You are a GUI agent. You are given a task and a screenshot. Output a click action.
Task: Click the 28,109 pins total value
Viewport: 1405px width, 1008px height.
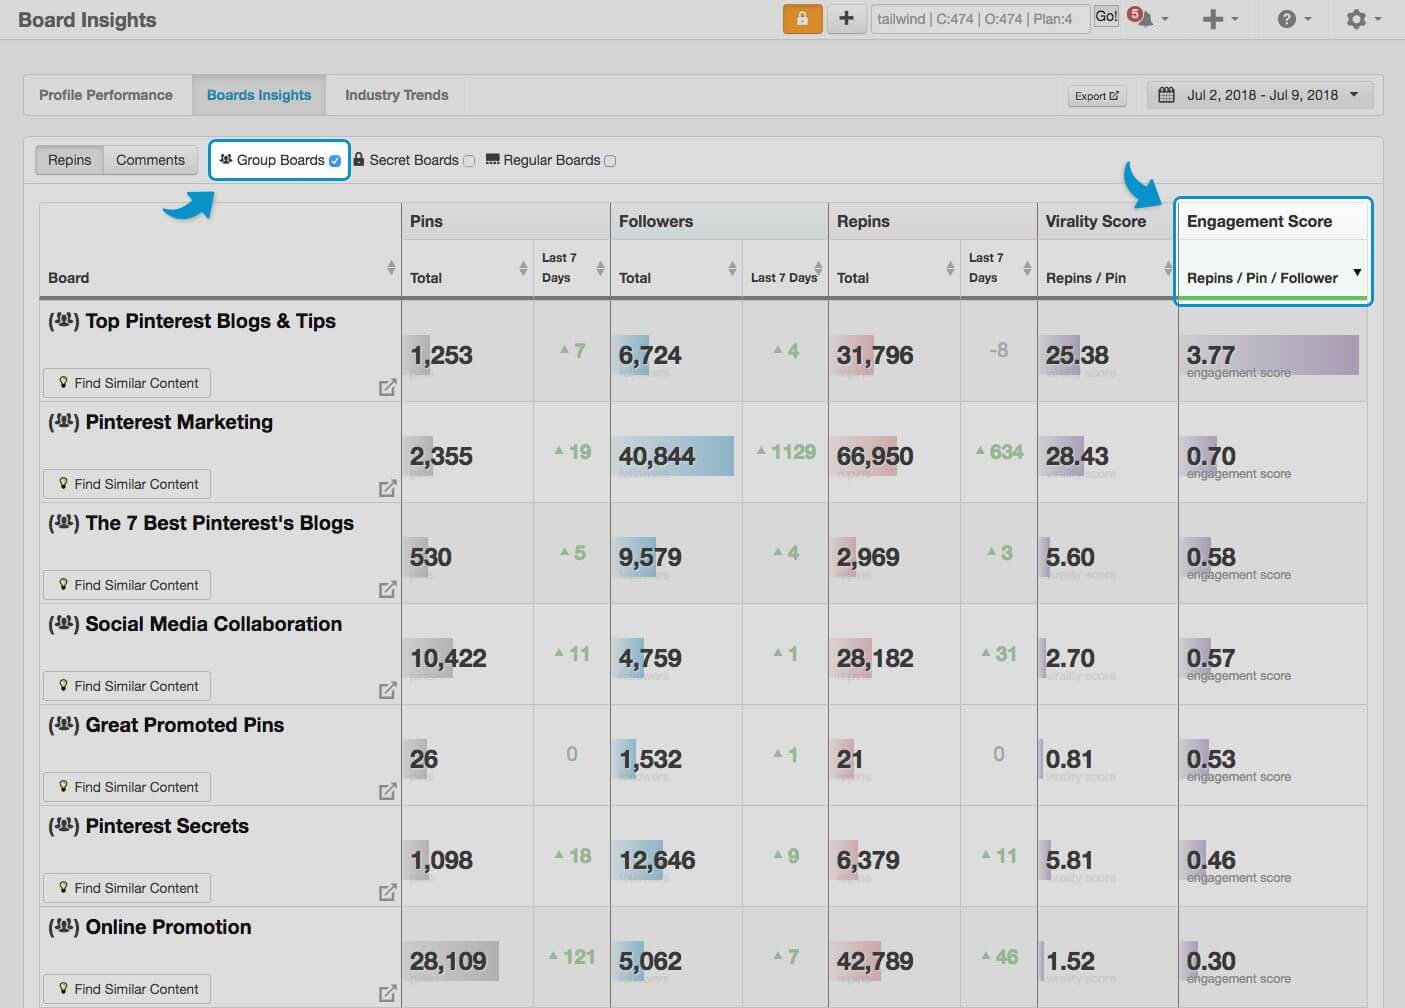pos(448,961)
